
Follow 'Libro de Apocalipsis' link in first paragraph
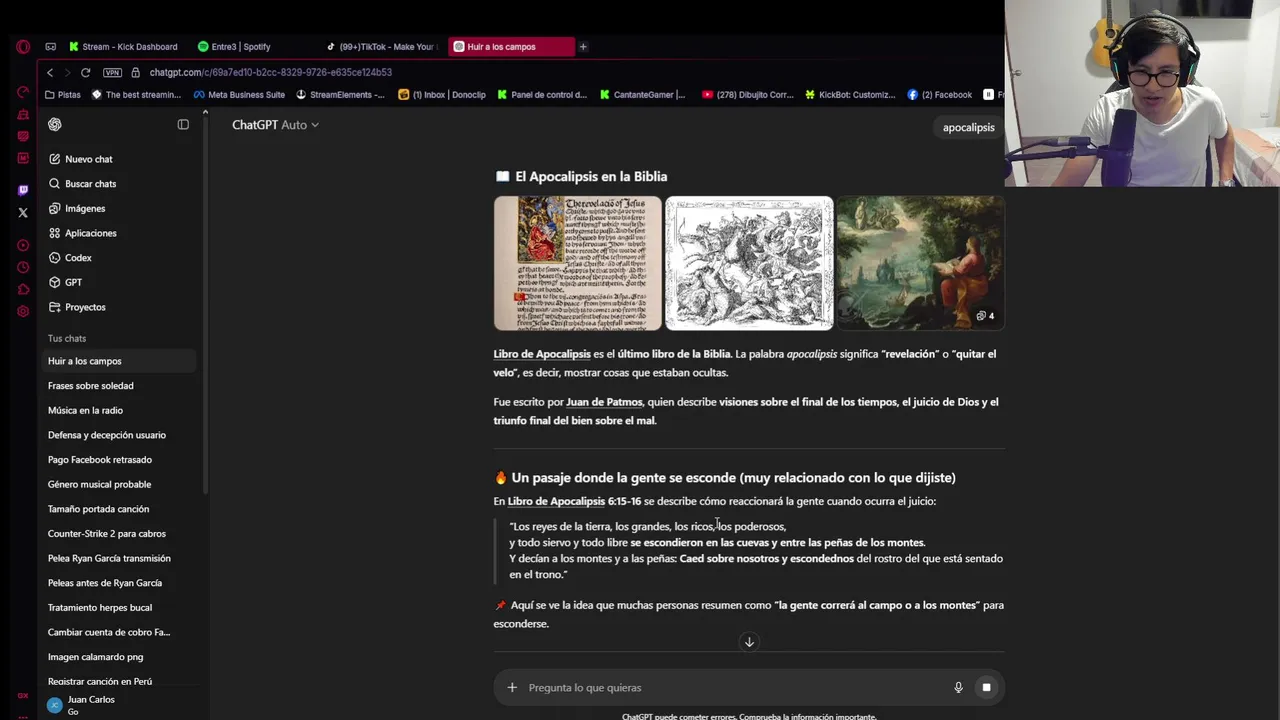[x=542, y=354]
